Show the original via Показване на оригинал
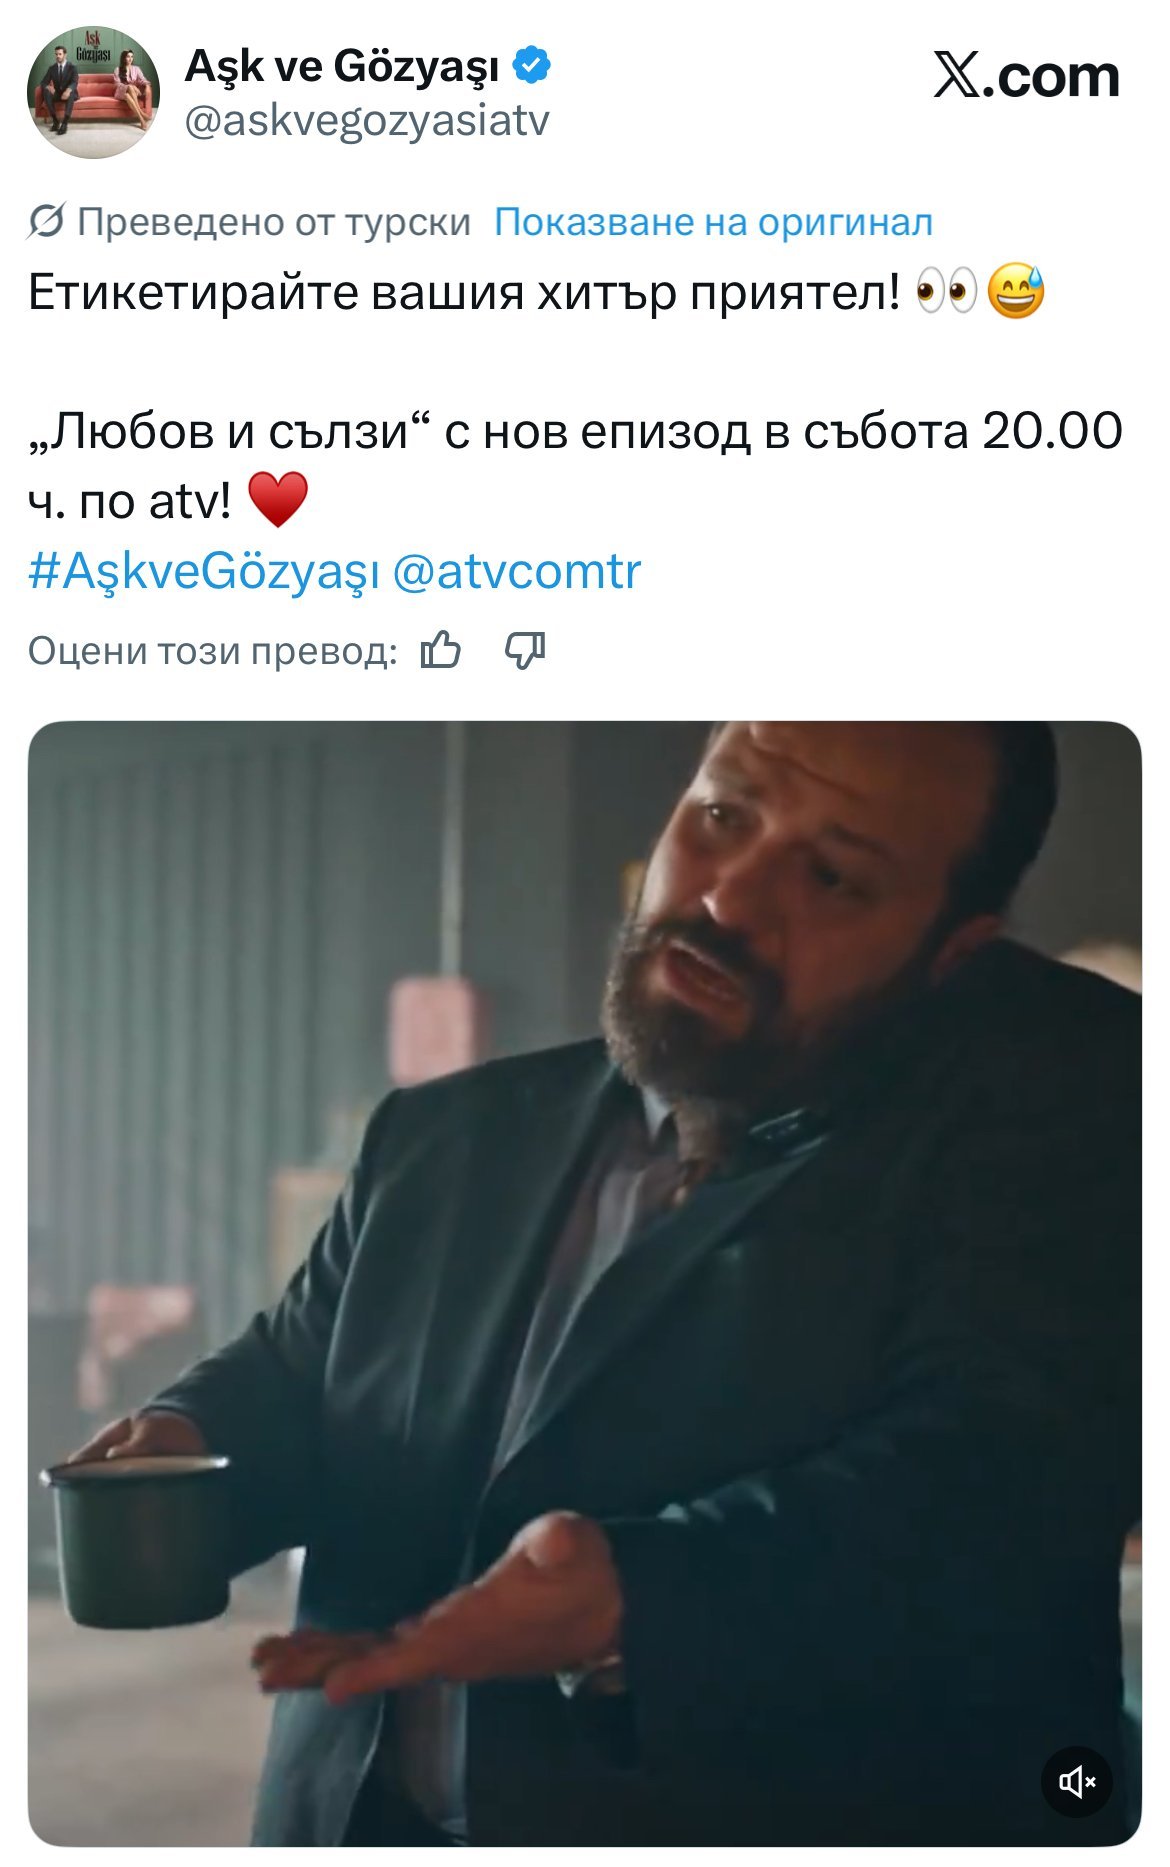 [x=714, y=222]
